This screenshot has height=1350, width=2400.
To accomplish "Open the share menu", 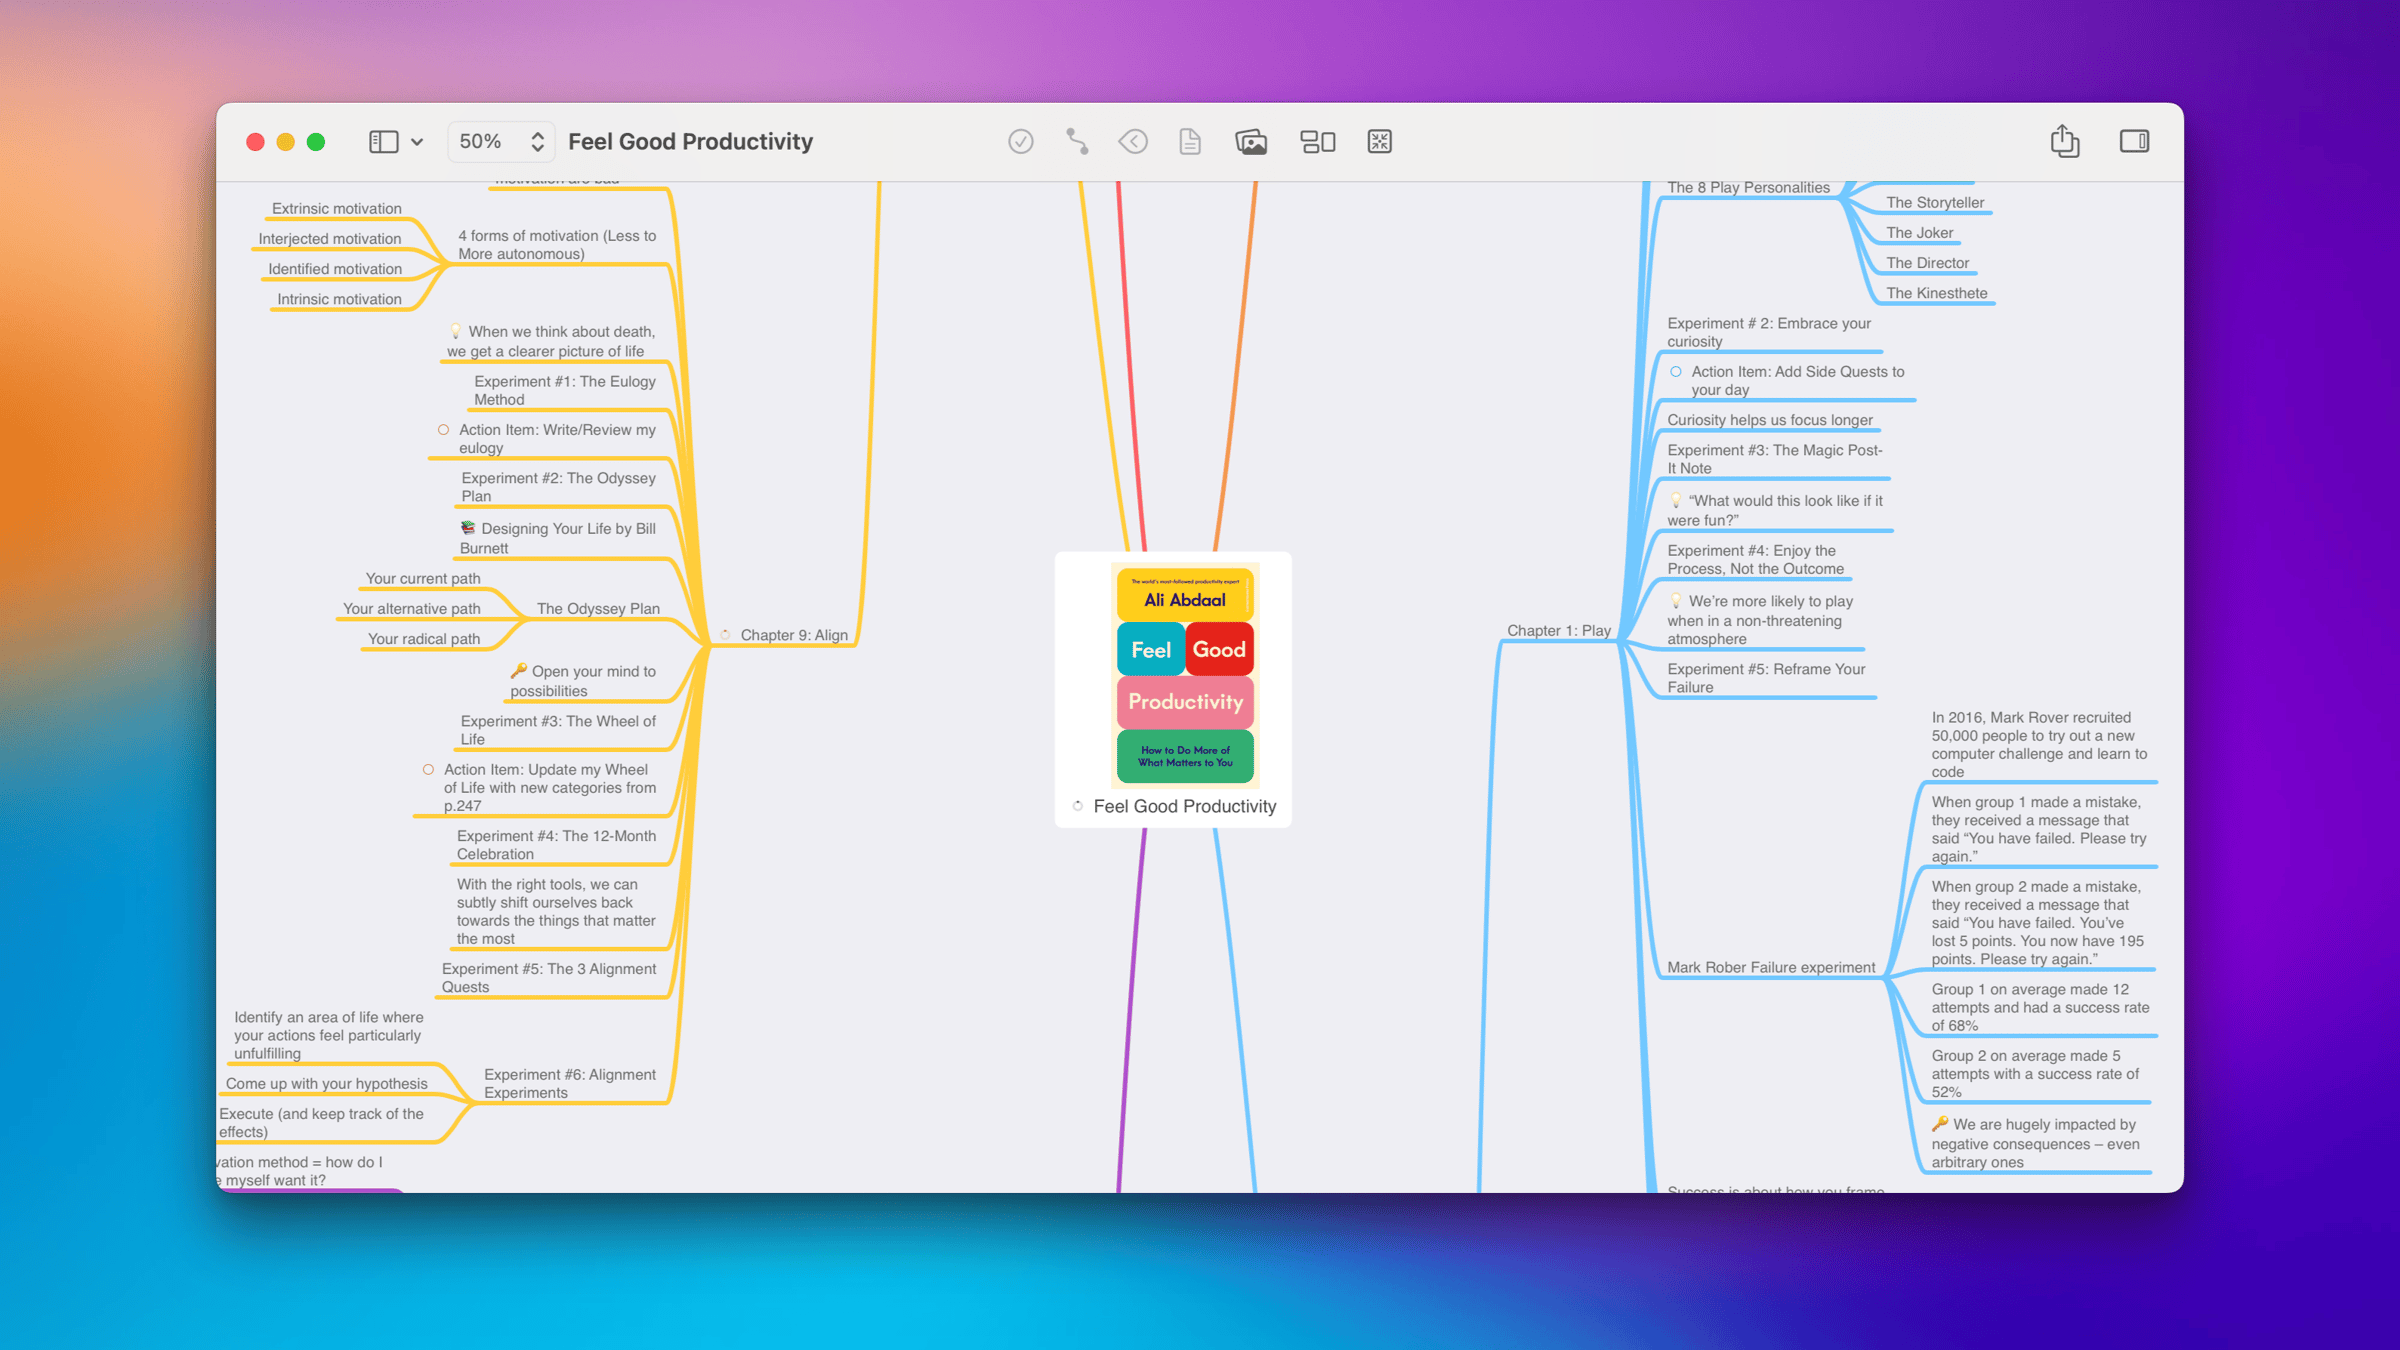I will (2065, 141).
